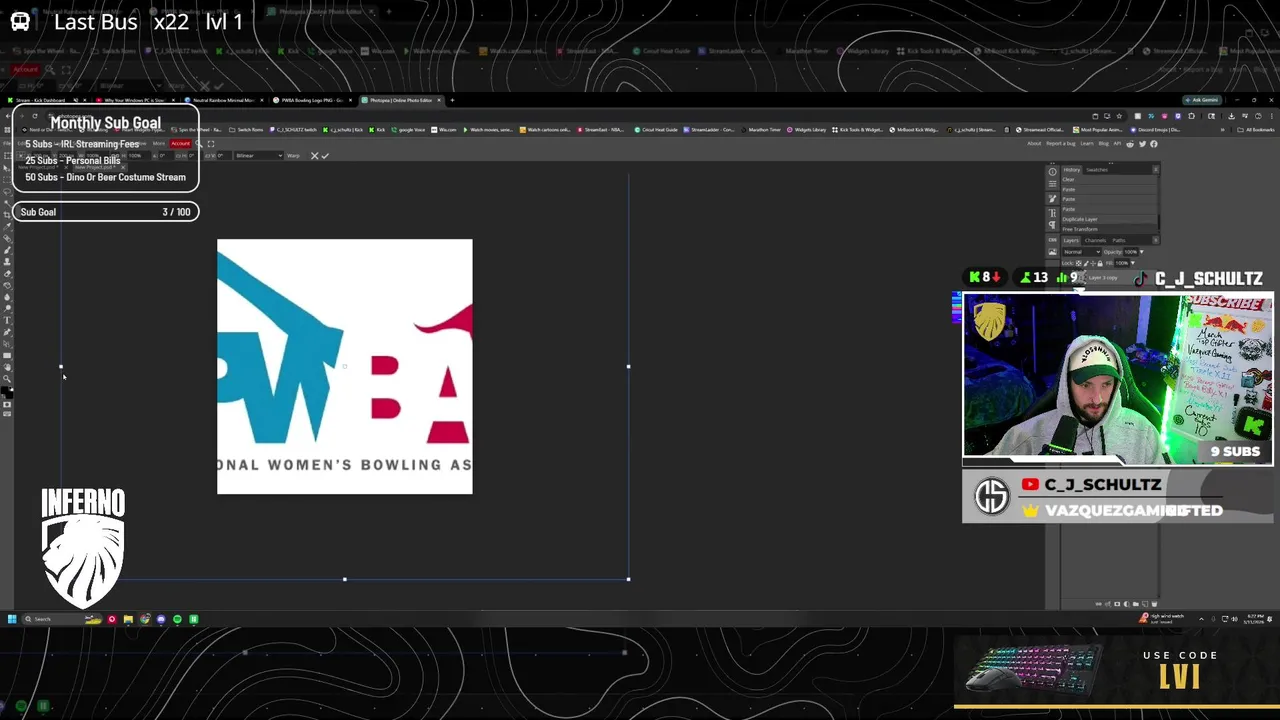Open the All Bookmarks folder
The width and height of the screenshot is (1280, 720).
point(1256,130)
